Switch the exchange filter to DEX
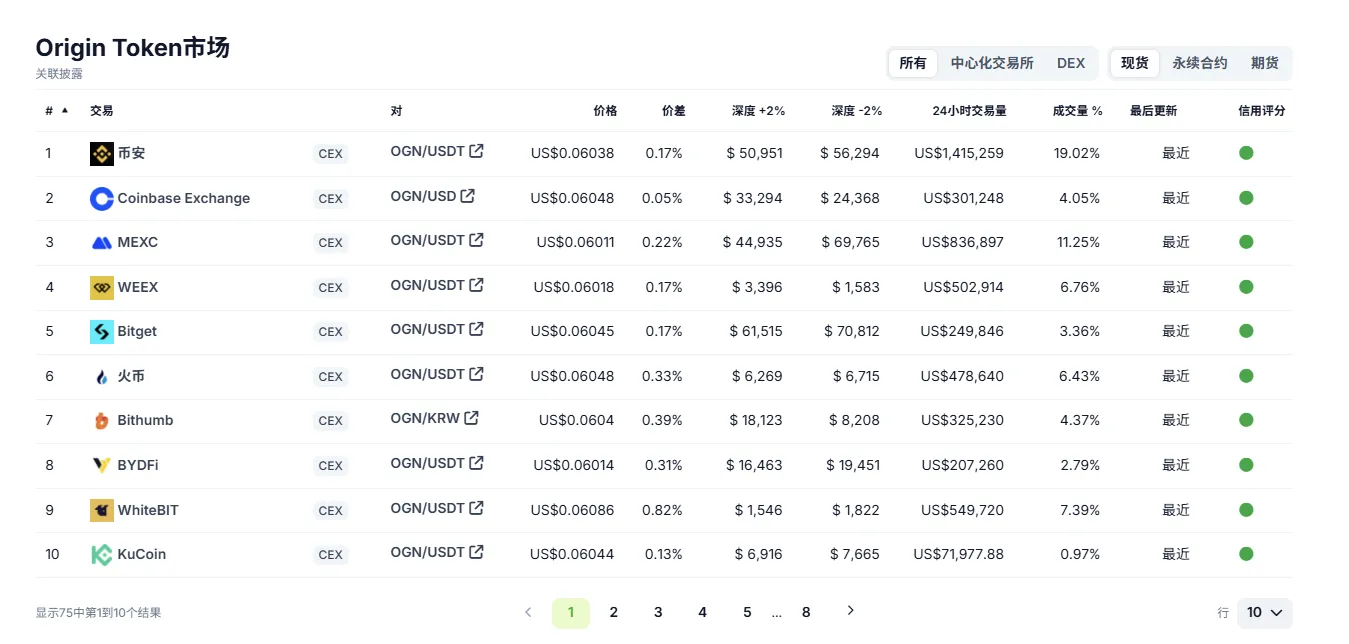Viewport: 1349px width, 644px height. click(1070, 63)
